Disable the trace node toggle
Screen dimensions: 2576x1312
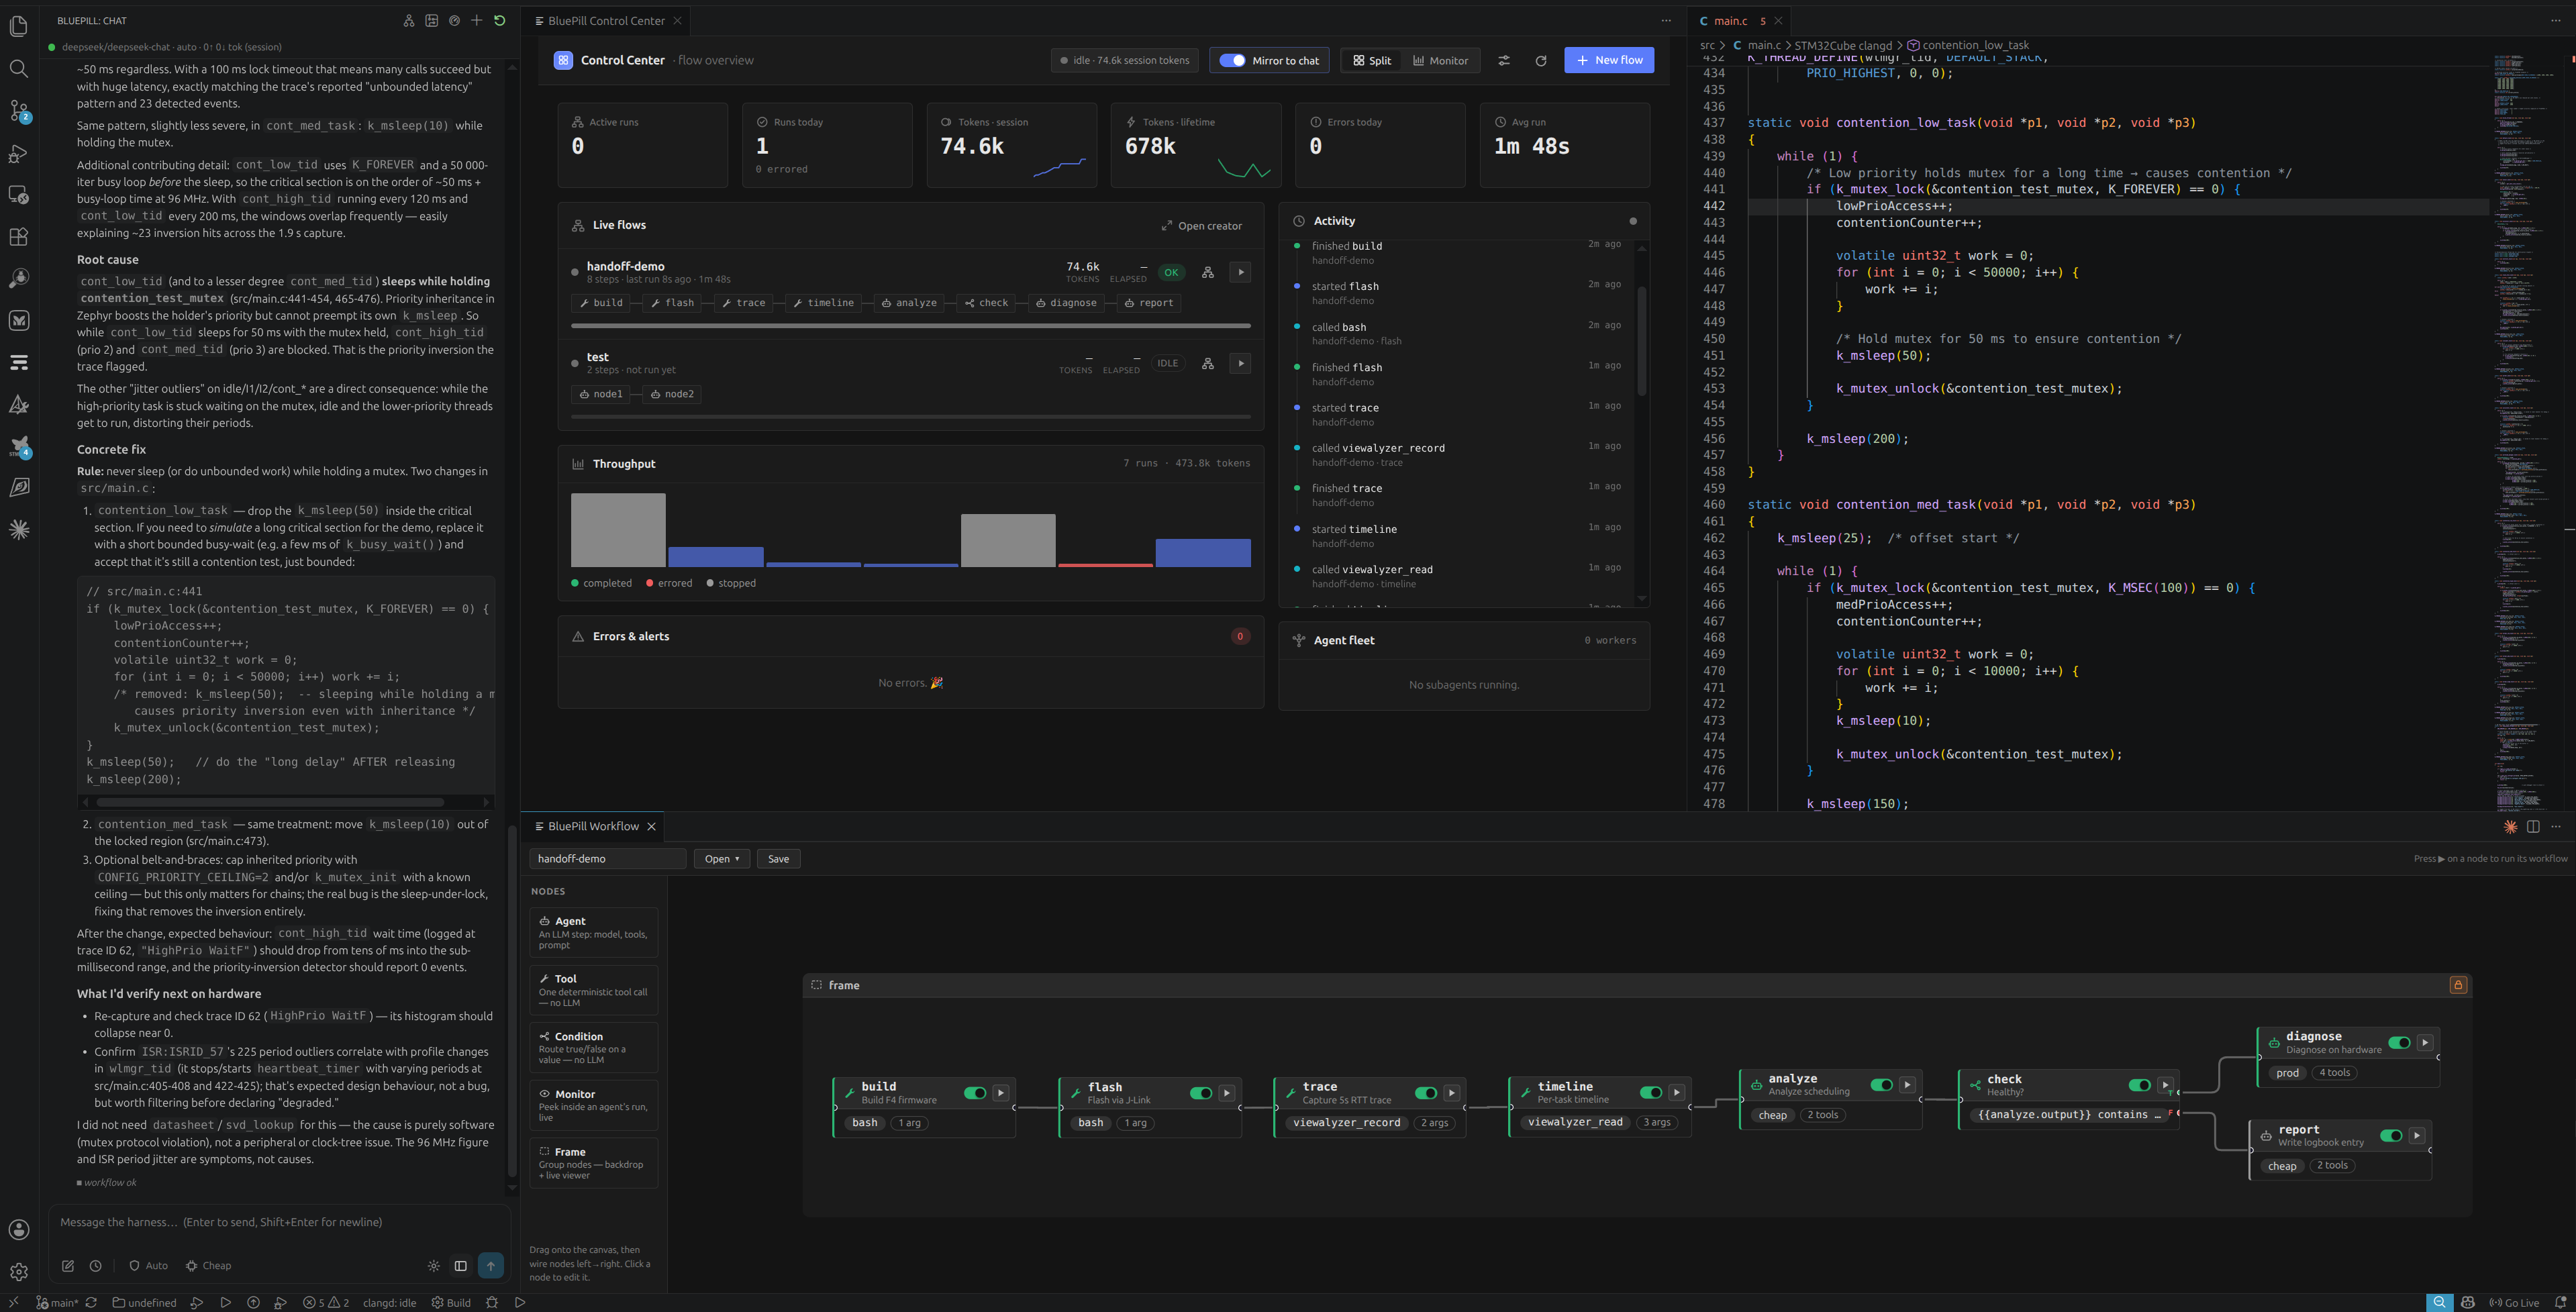[1426, 1093]
